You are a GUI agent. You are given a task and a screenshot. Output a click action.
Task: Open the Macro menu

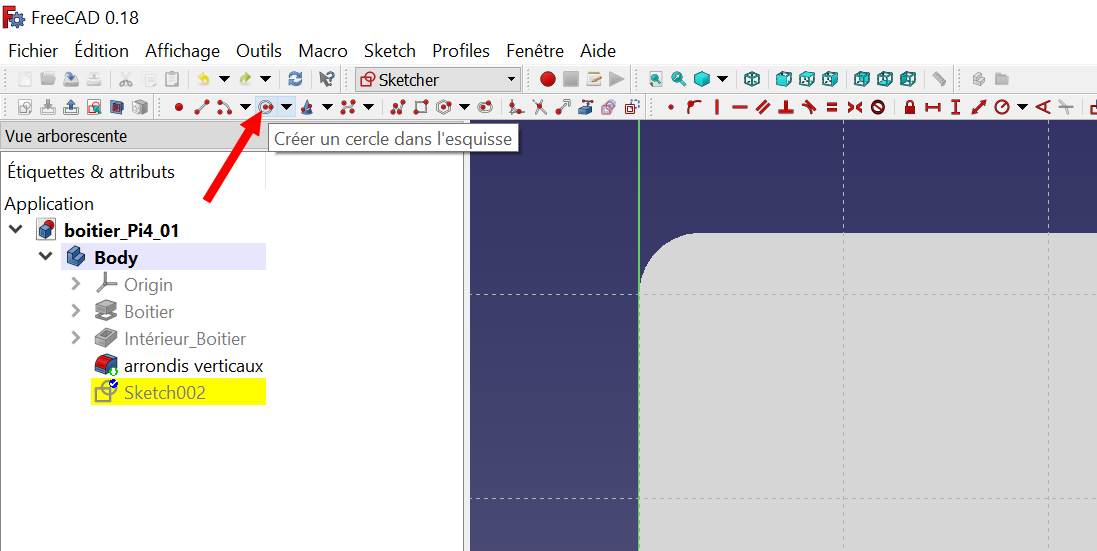click(323, 51)
